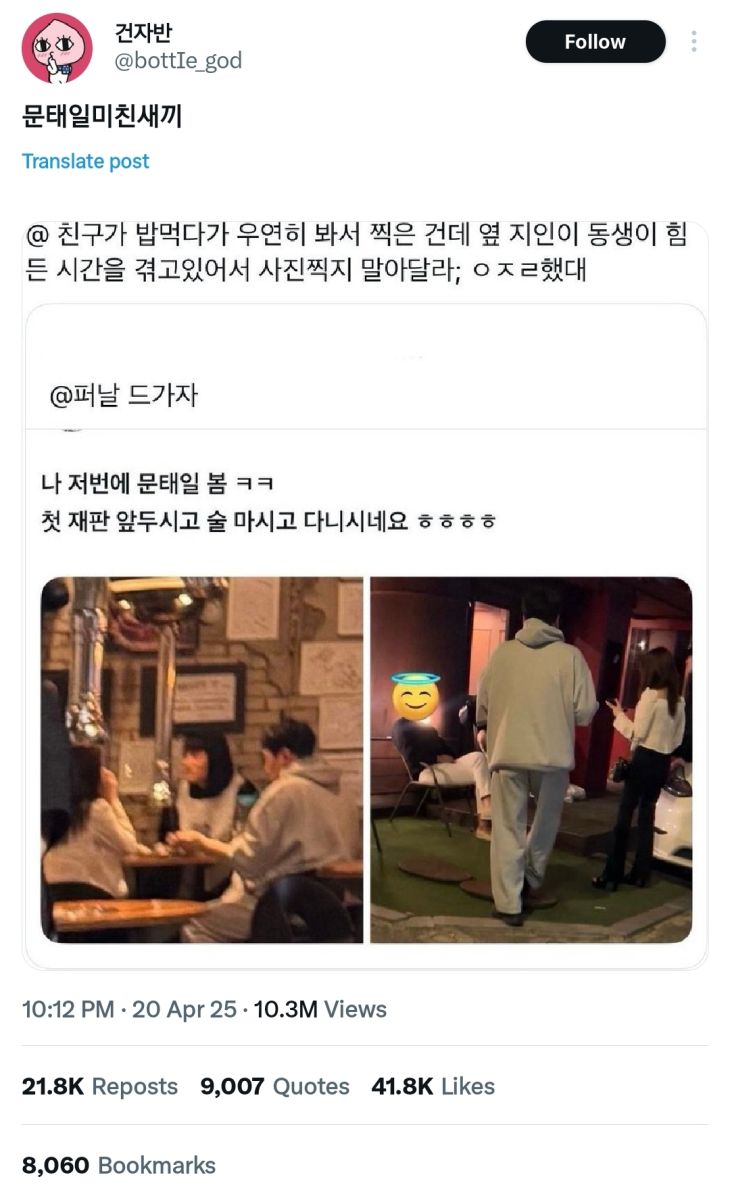730x1200 pixels.
Task: Click the caption starting with @ 친구가 밥먹다가
Action: pyautogui.click(x=358, y=254)
